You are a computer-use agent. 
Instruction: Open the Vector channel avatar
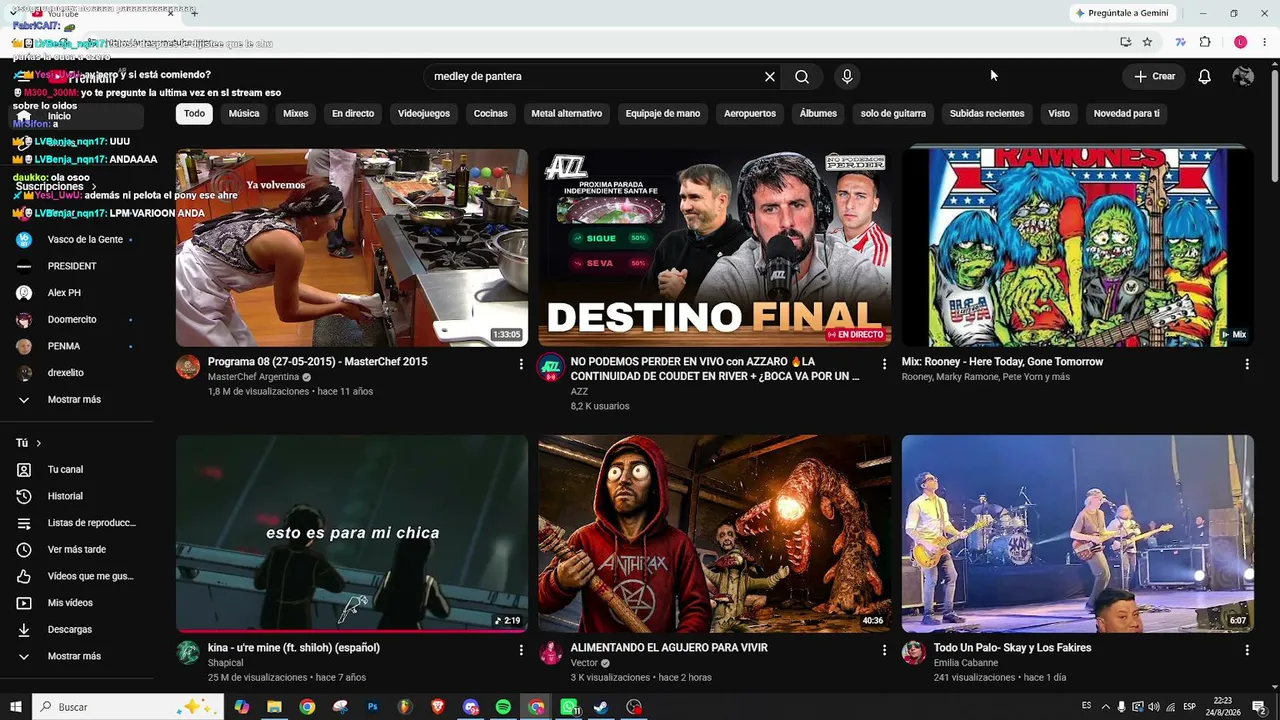(x=550, y=653)
